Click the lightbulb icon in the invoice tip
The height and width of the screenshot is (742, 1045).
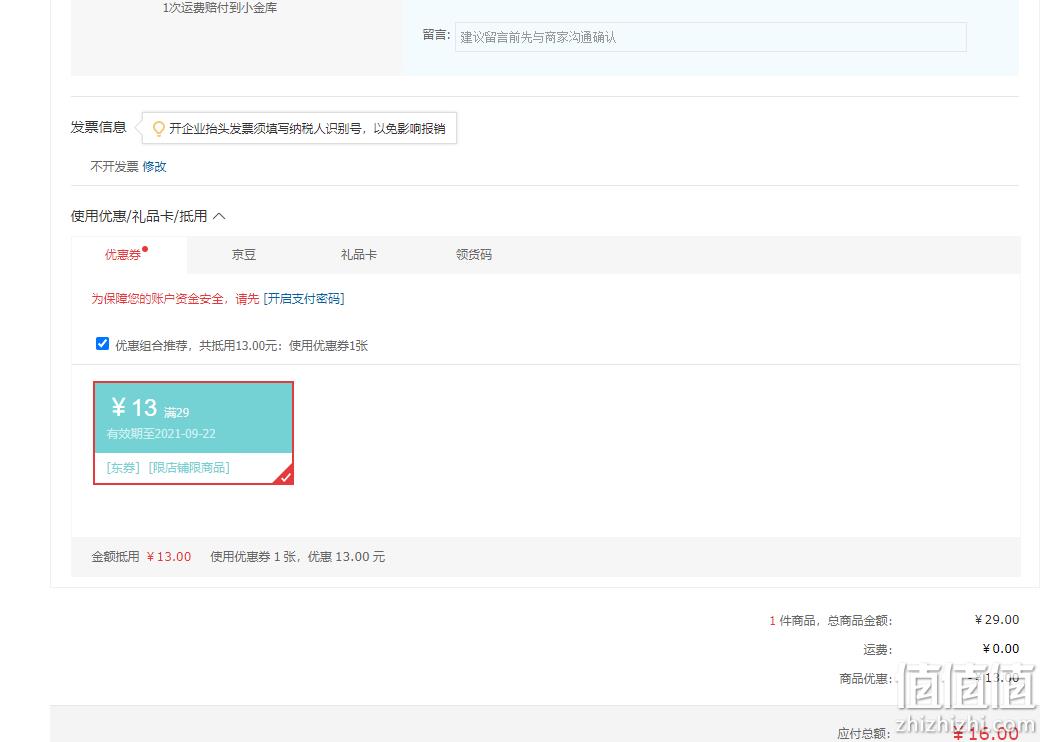click(x=159, y=128)
